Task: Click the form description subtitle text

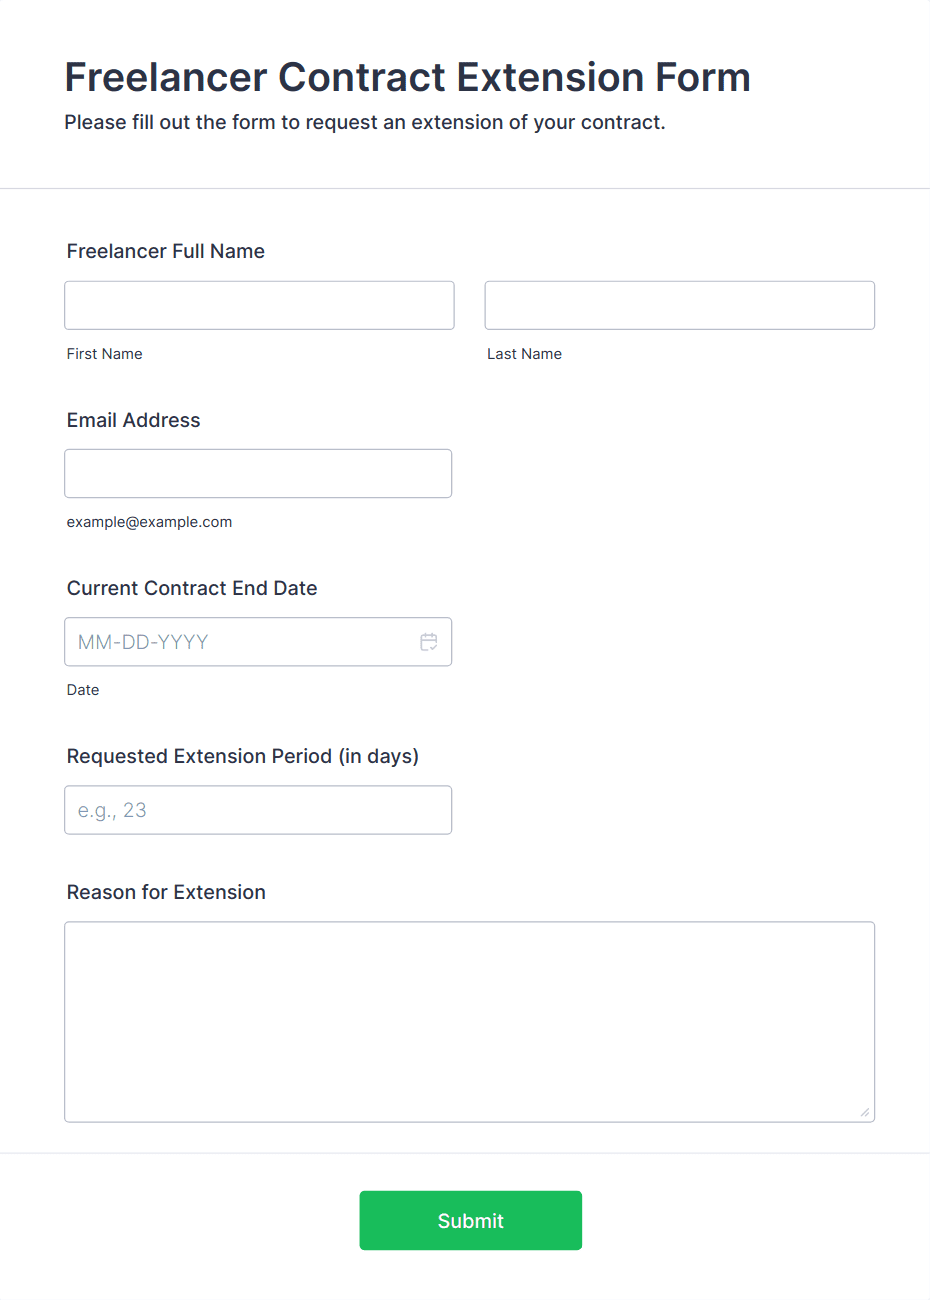Action: click(x=365, y=122)
